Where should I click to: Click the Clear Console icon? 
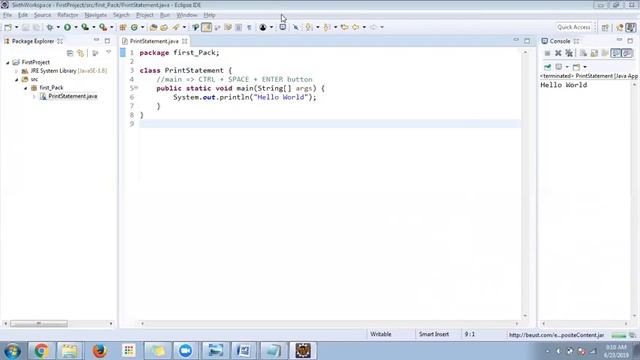point(583,53)
